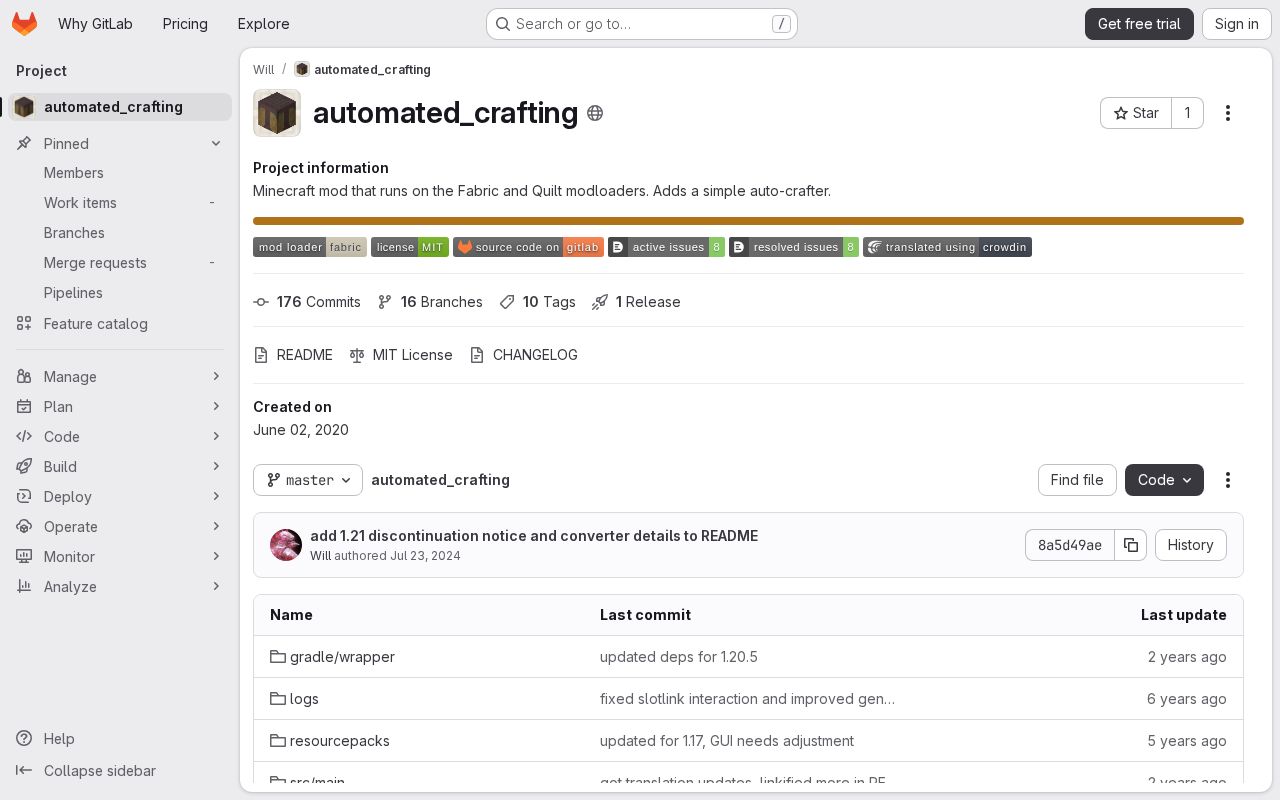Open the Pricing link in top bar

click(185, 24)
